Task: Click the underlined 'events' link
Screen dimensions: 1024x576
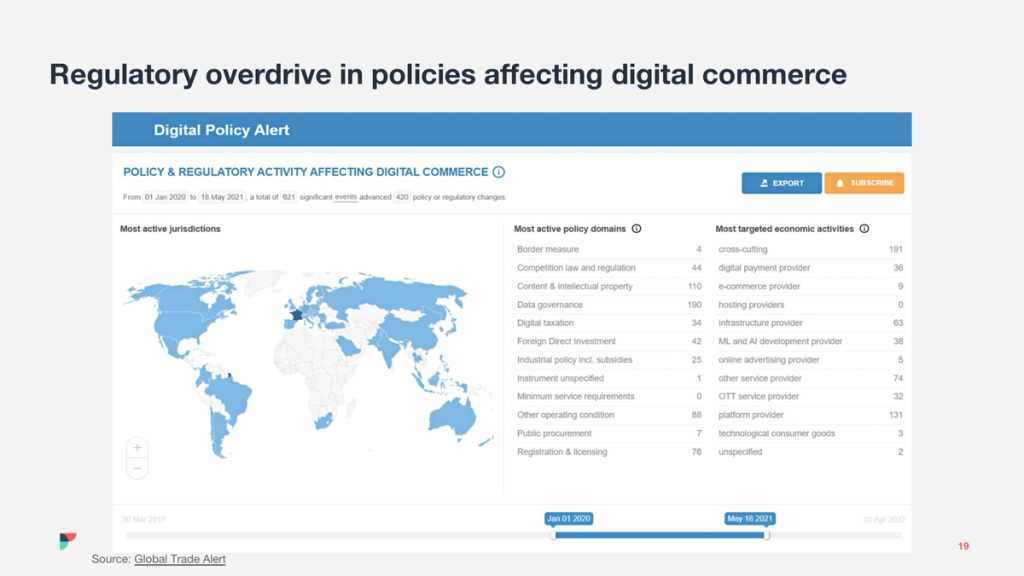Action: (x=346, y=197)
